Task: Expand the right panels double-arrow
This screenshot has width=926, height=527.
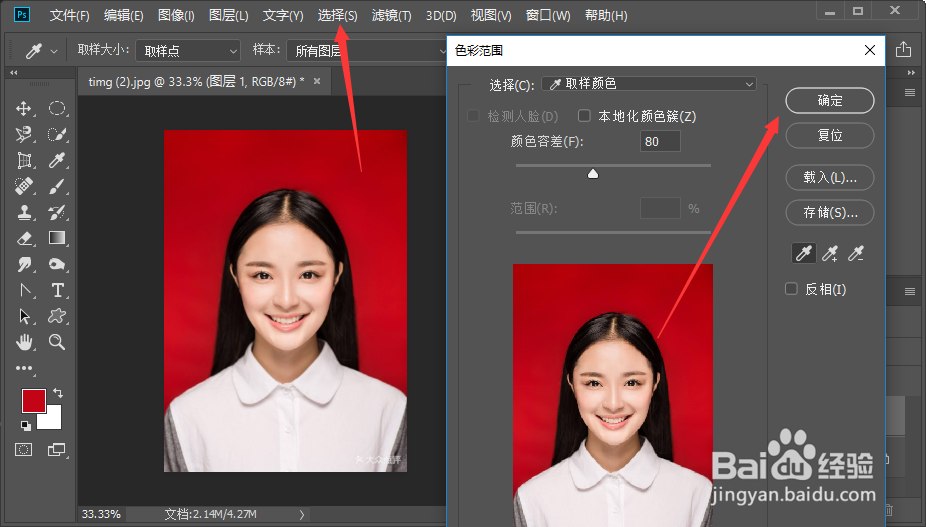Action: click(911, 72)
